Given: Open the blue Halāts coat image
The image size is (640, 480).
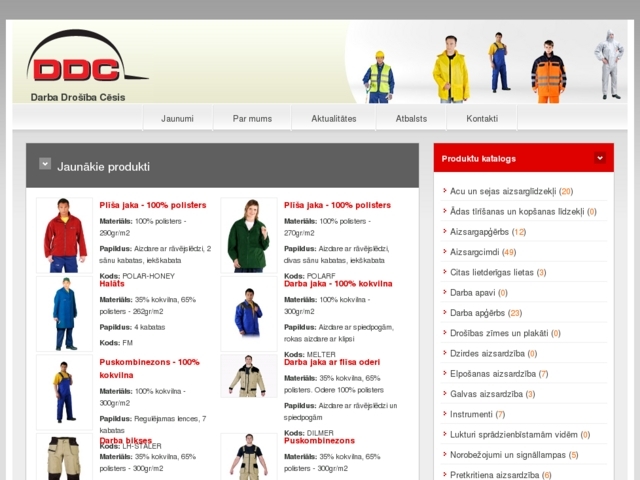Looking at the screenshot, I should click(64, 313).
